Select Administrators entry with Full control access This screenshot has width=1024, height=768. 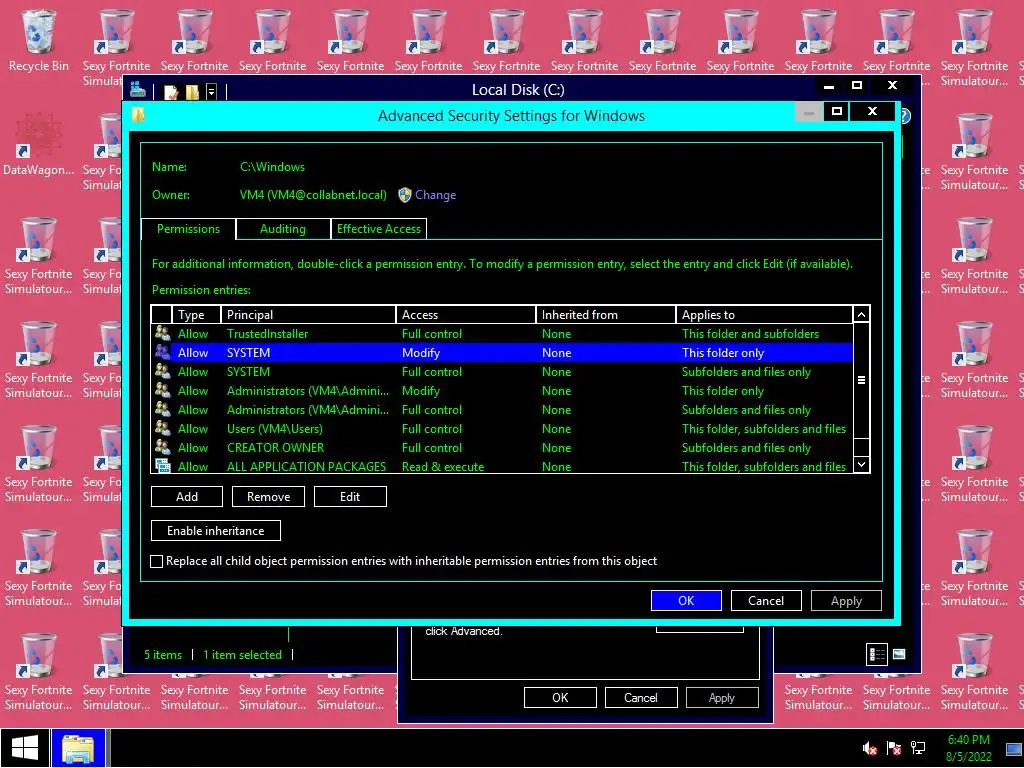coord(502,409)
